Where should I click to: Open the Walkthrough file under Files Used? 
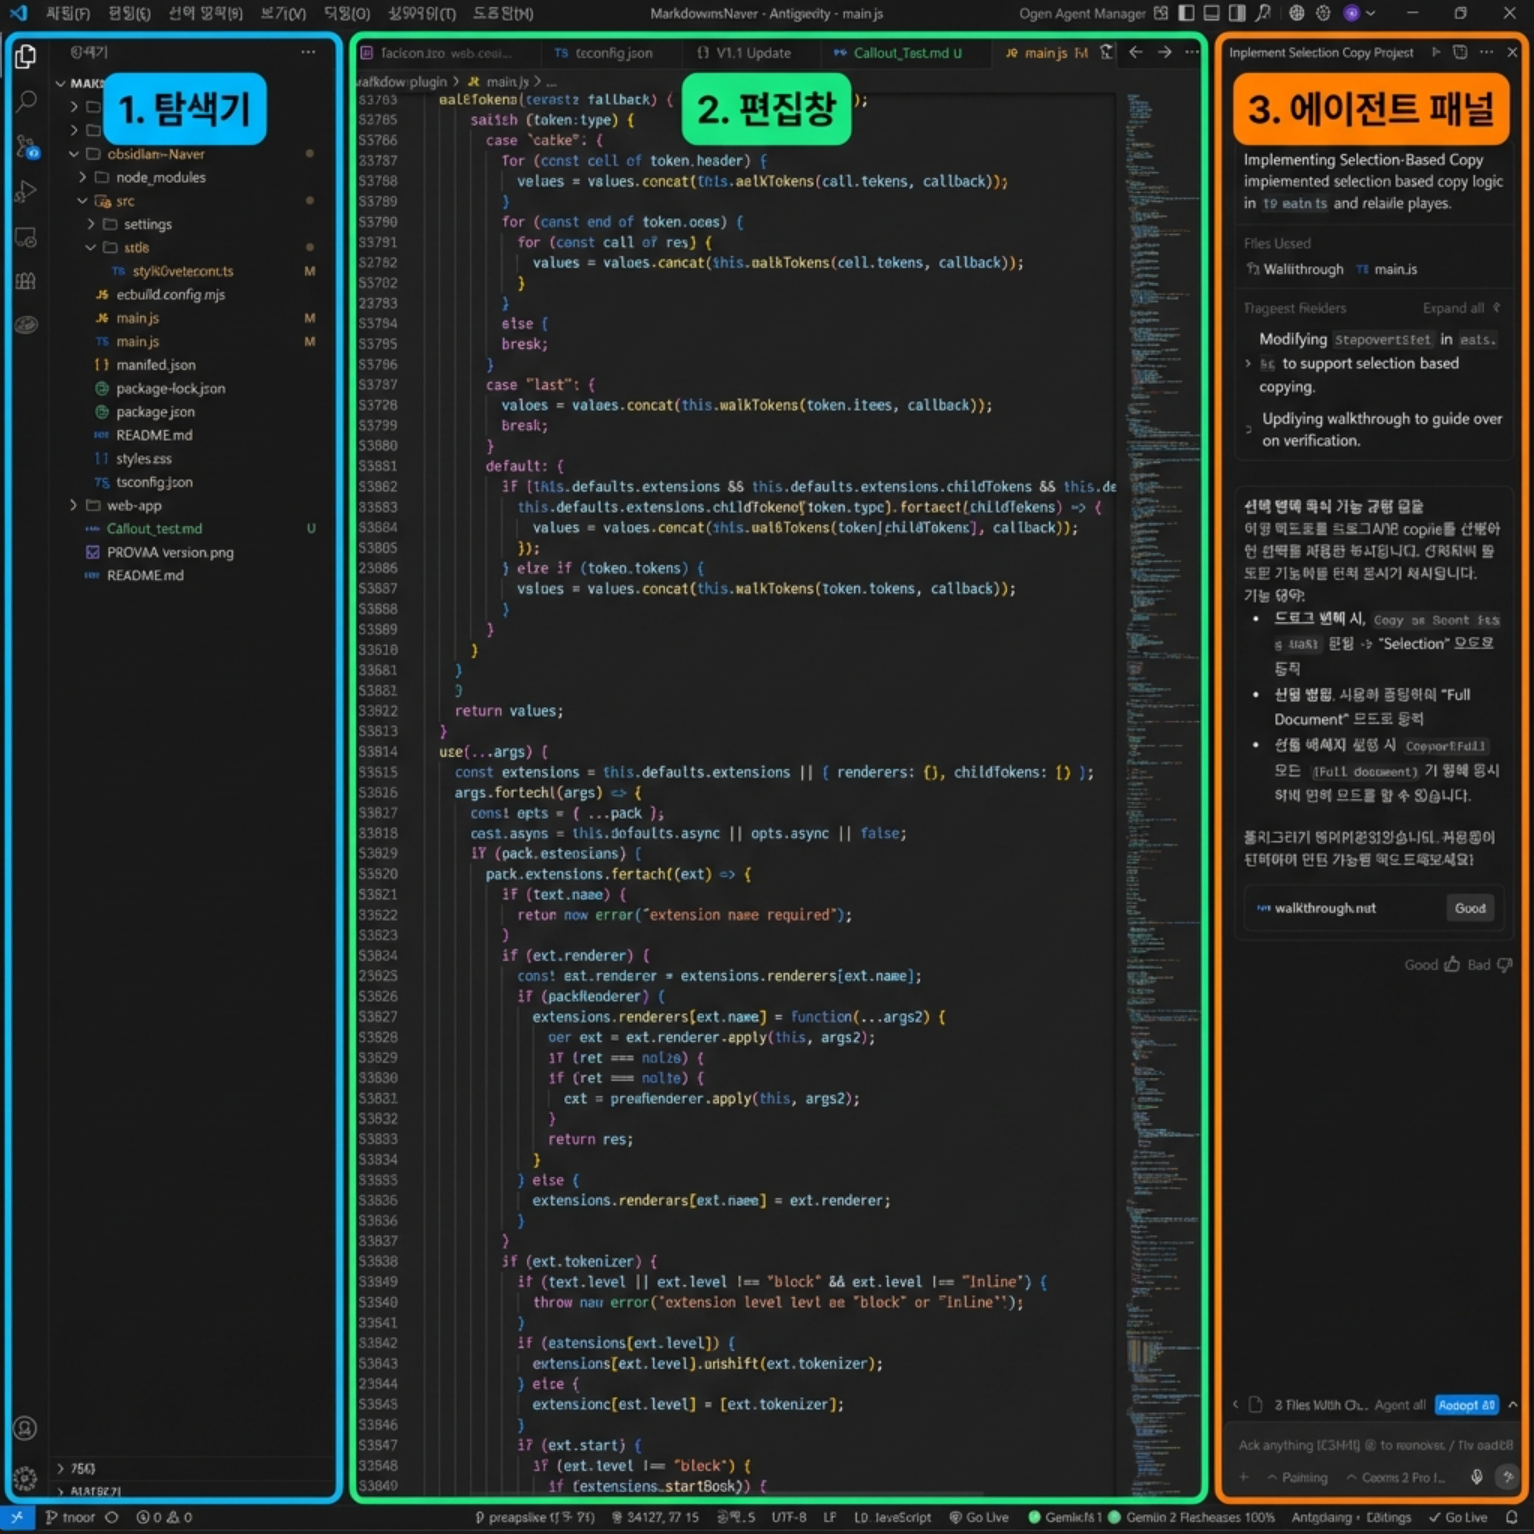pos(1295,269)
